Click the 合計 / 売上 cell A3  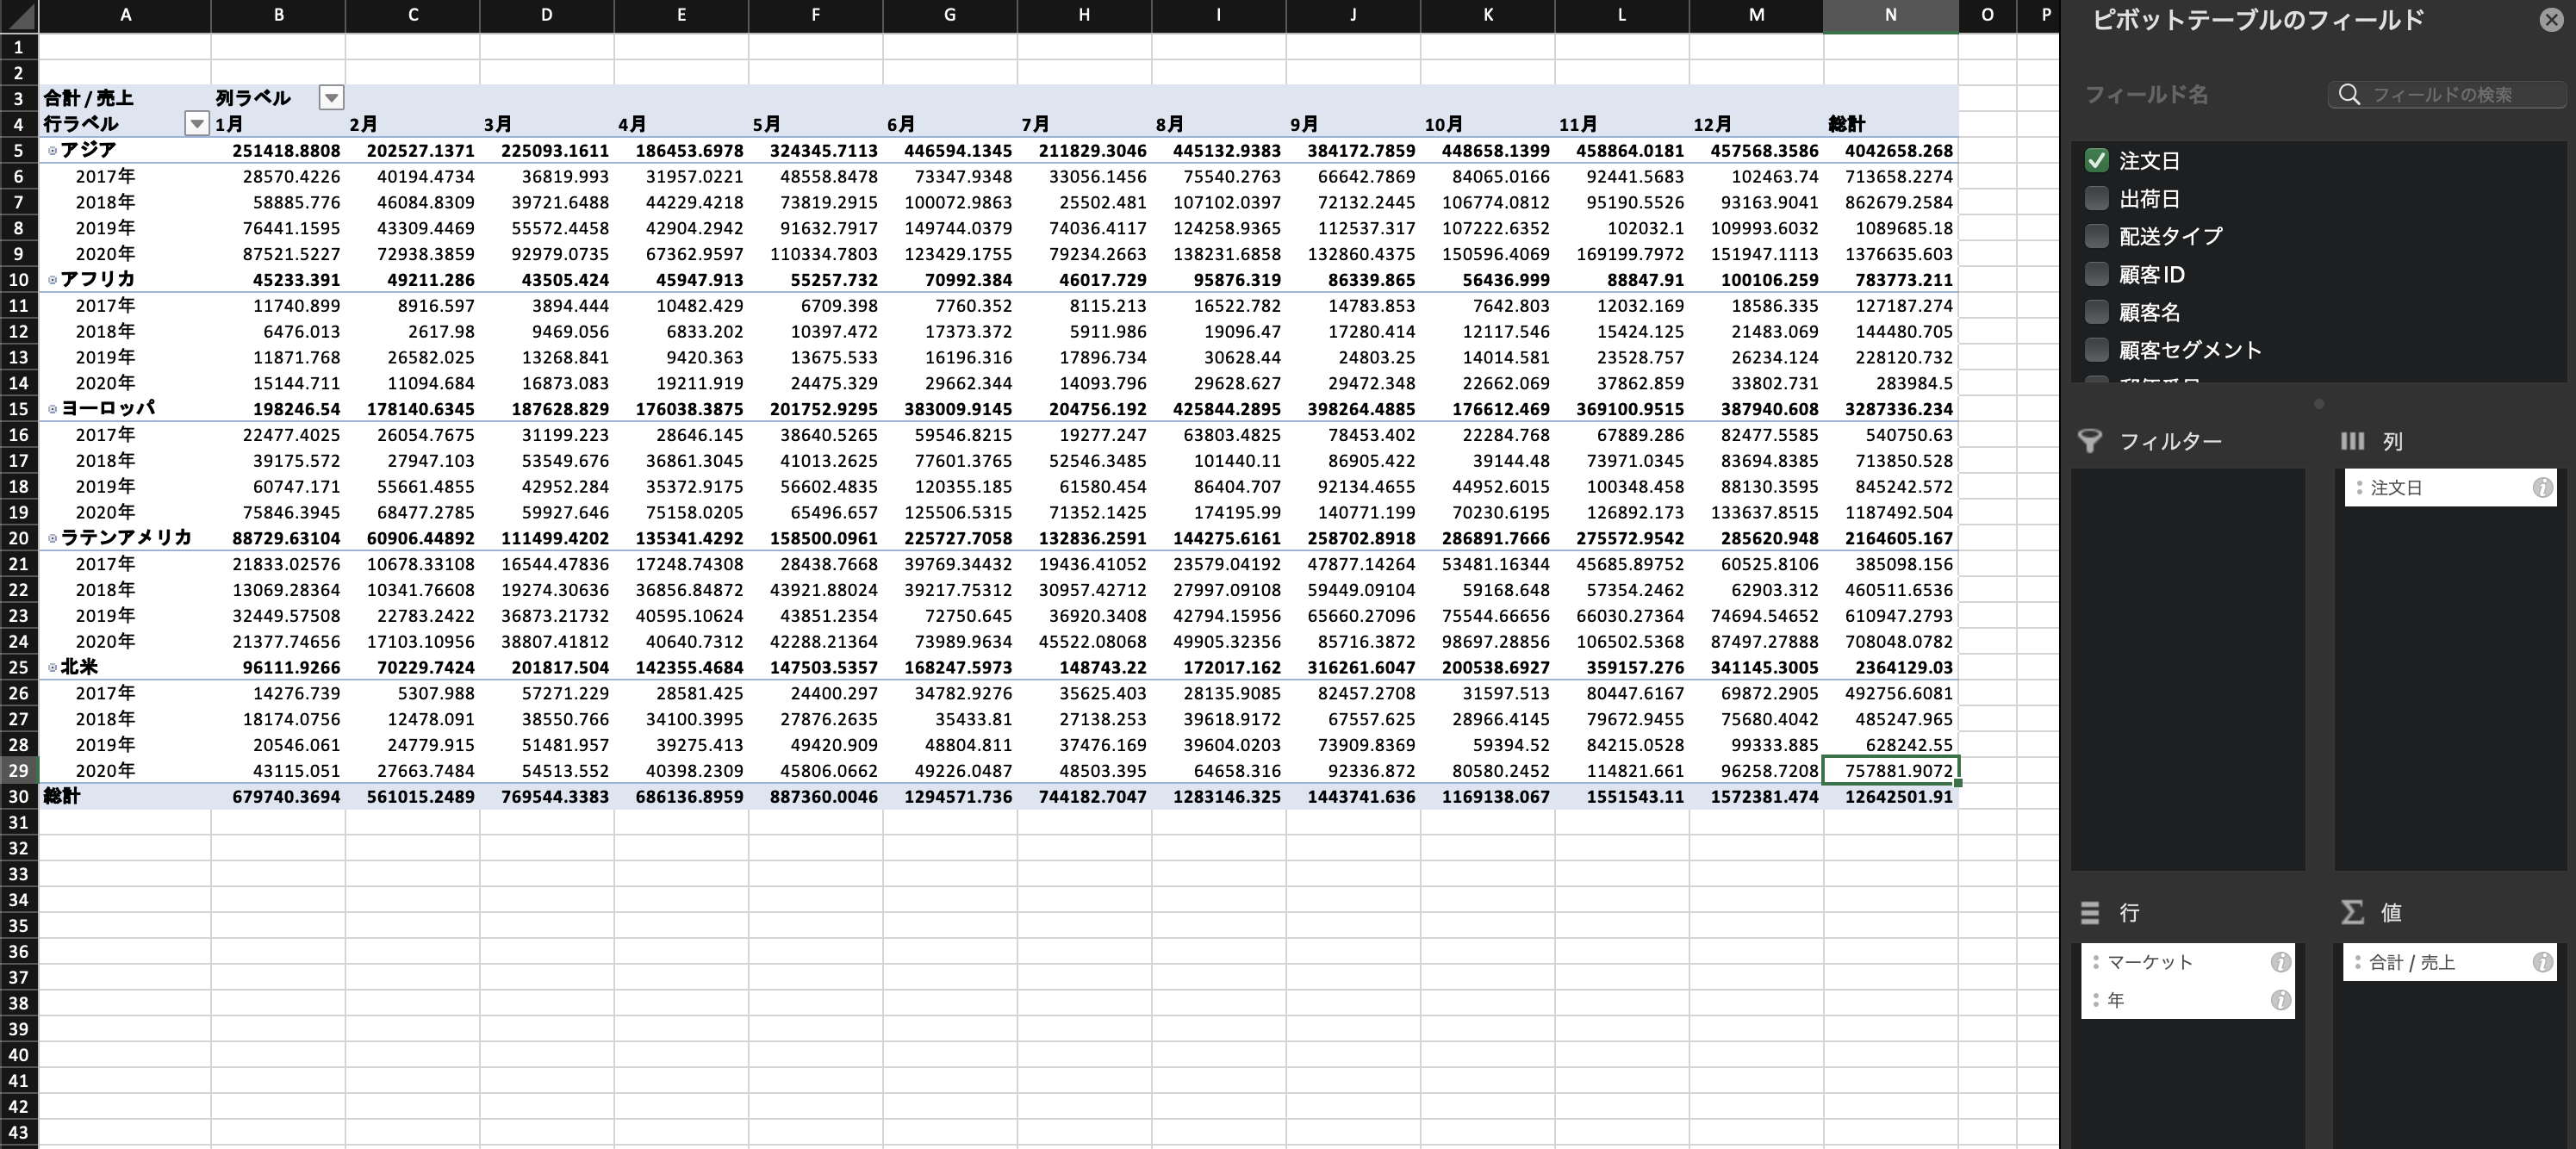point(125,98)
